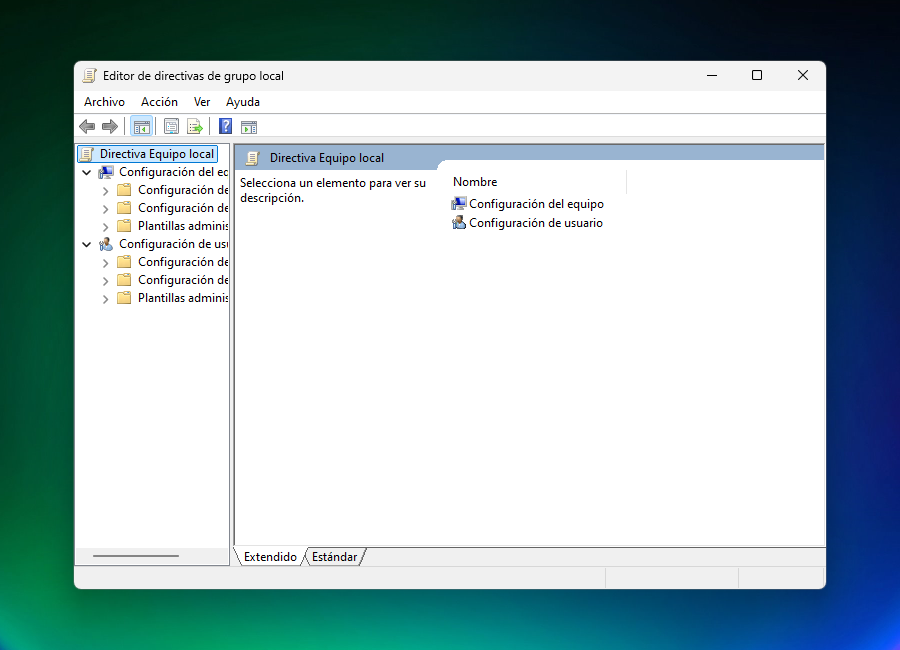The width and height of the screenshot is (900, 650).
Task: Collapse the Configuración de usuario tree node
Action: [x=87, y=244]
